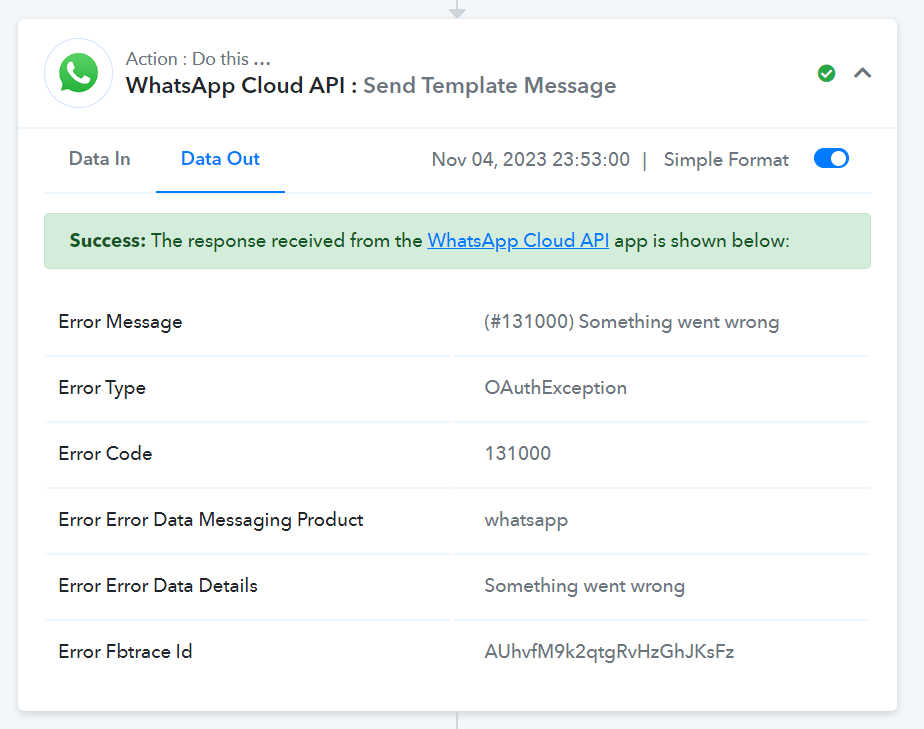Select the Error Message row value

632,322
